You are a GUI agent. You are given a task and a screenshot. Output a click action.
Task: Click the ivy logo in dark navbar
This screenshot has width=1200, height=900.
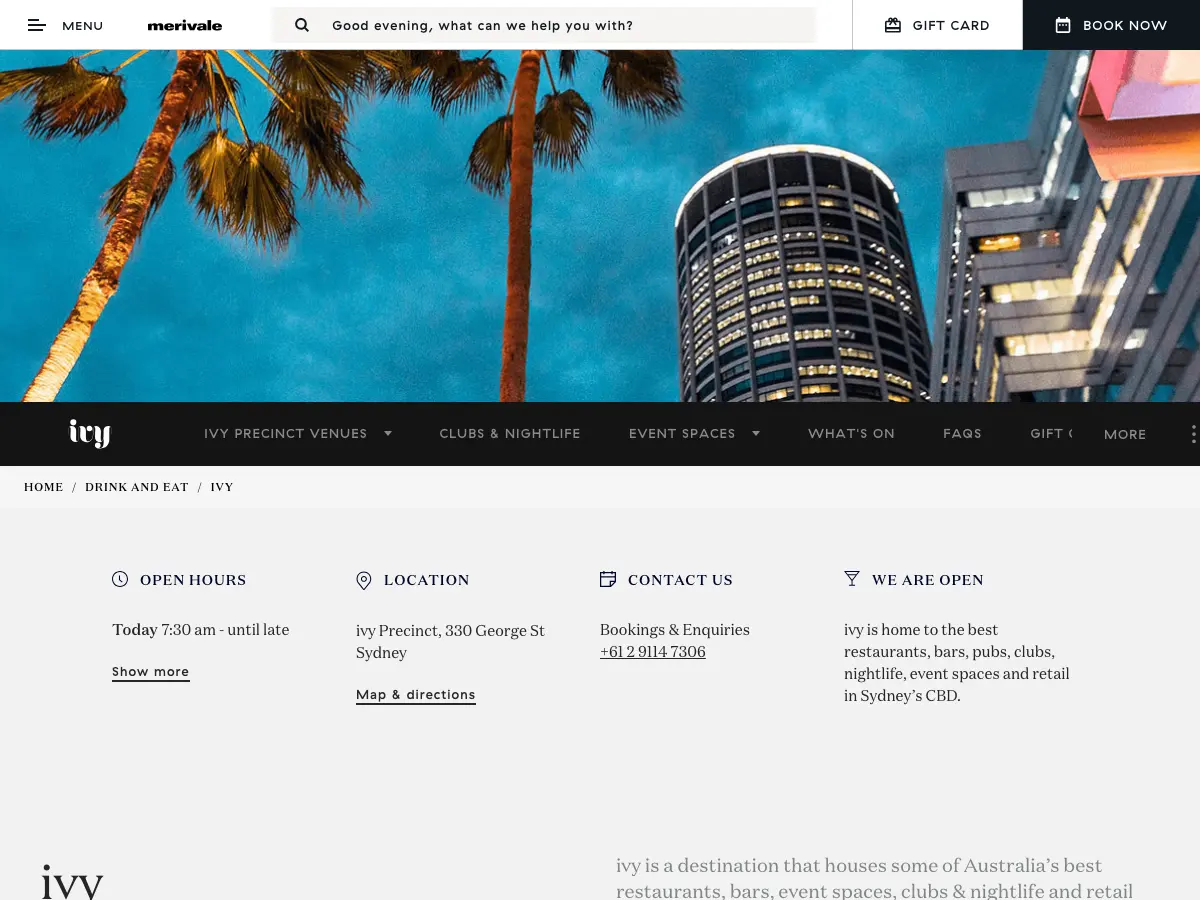pos(89,433)
